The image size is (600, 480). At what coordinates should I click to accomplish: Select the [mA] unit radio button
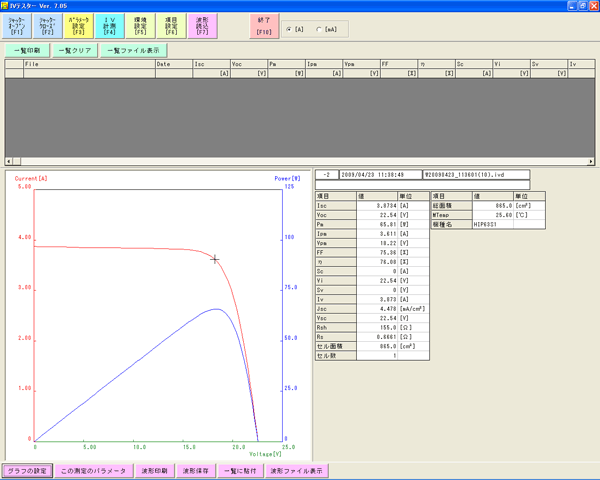(320, 29)
